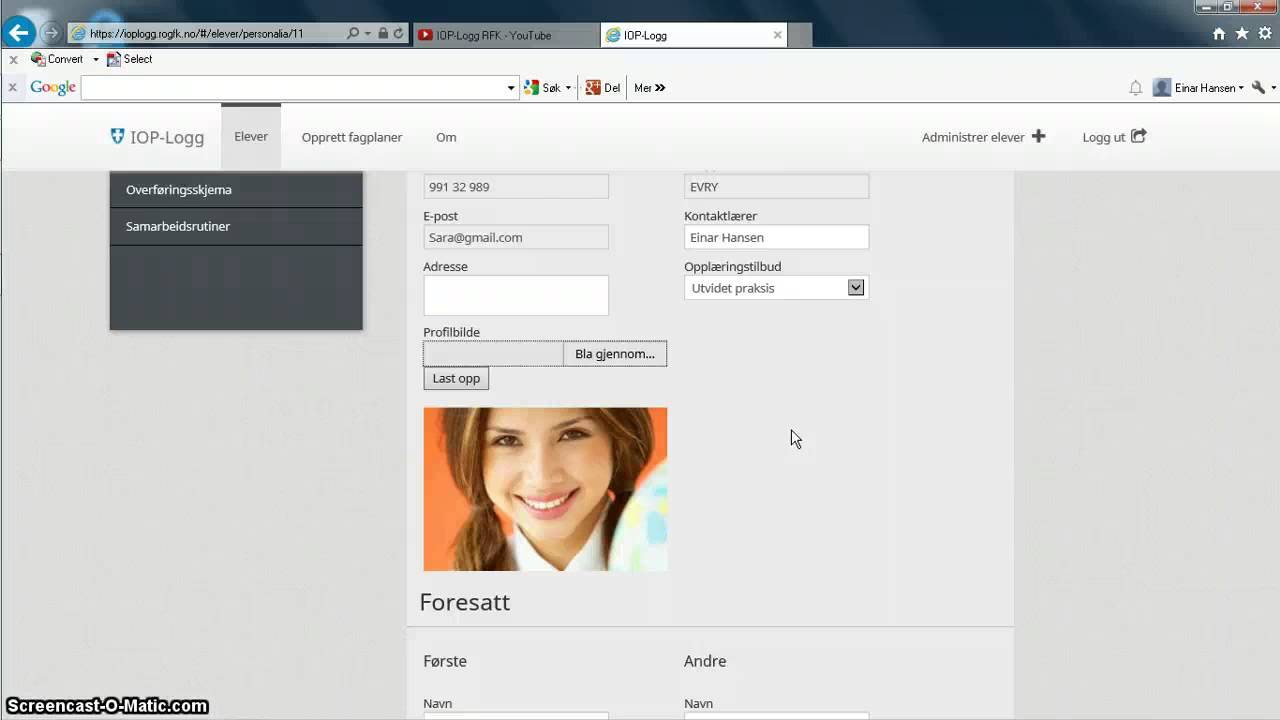The image size is (1280, 720).
Task: Open the Einar Hansen account dropdown
Action: [1241, 88]
